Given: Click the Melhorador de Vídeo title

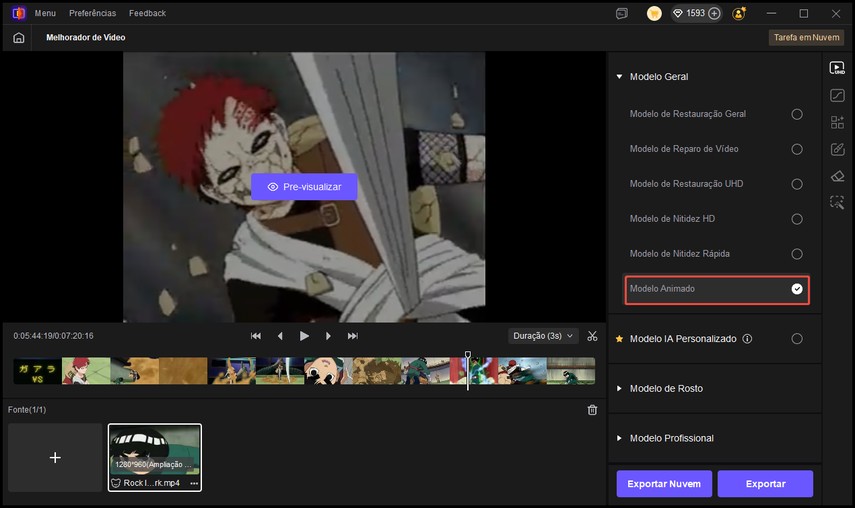Looking at the screenshot, I should coord(86,38).
